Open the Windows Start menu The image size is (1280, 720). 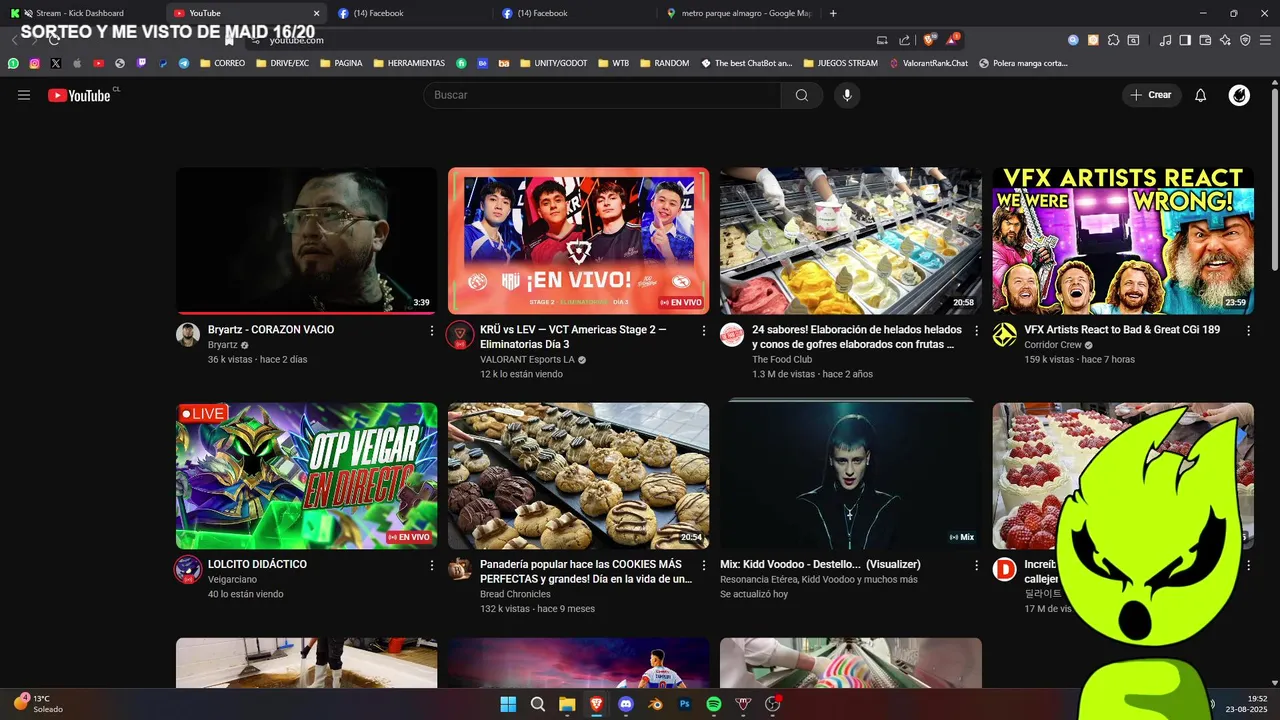point(508,704)
